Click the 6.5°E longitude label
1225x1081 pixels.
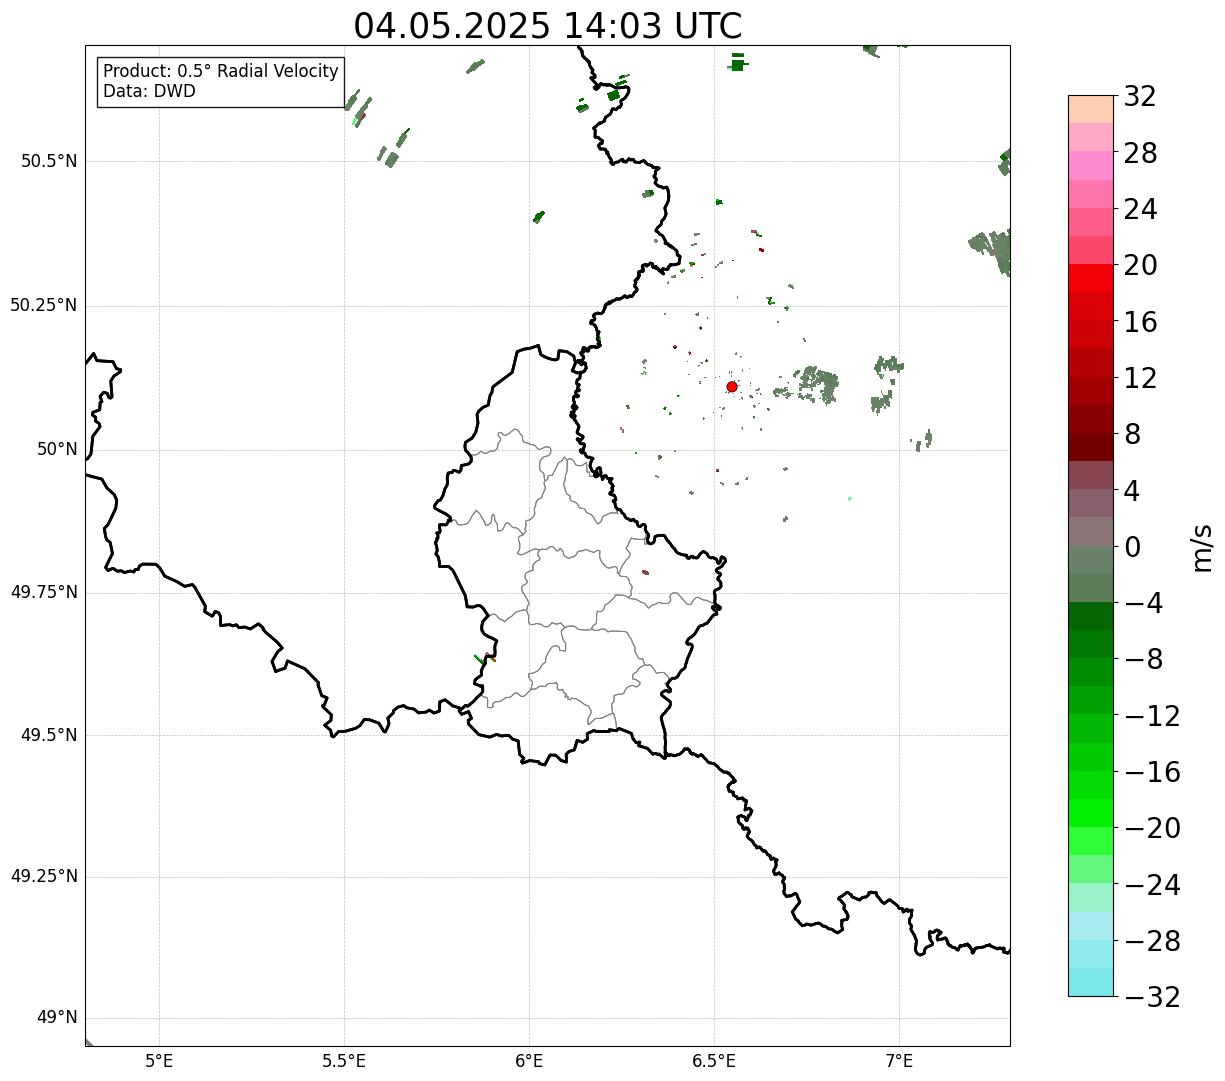pos(714,1061)
